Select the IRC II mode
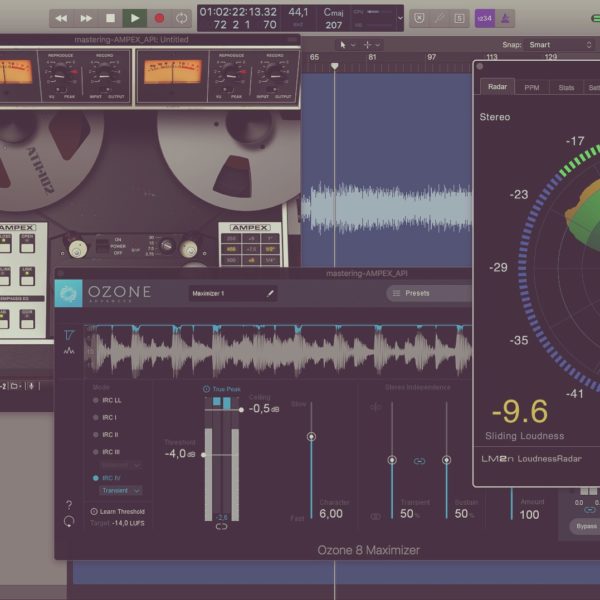 pyautogui.click(x=106, y=435)
